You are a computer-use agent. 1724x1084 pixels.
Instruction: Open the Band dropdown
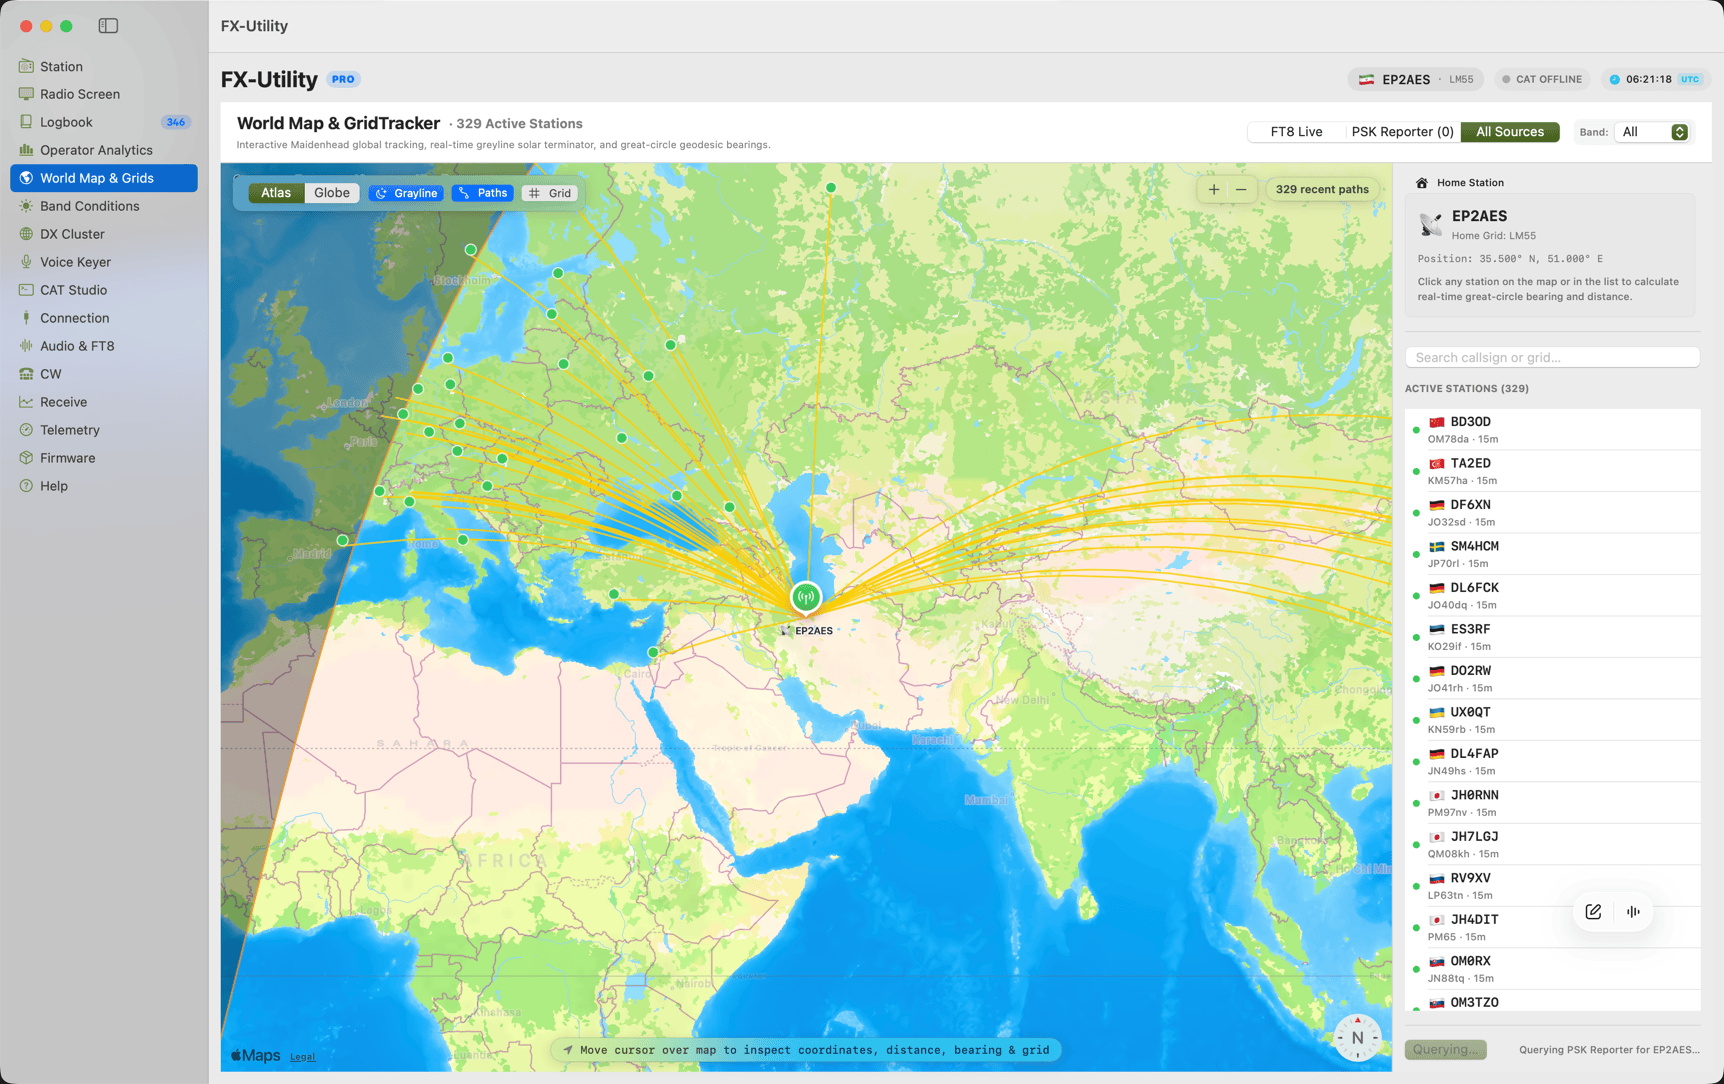tap(1653, 132)
